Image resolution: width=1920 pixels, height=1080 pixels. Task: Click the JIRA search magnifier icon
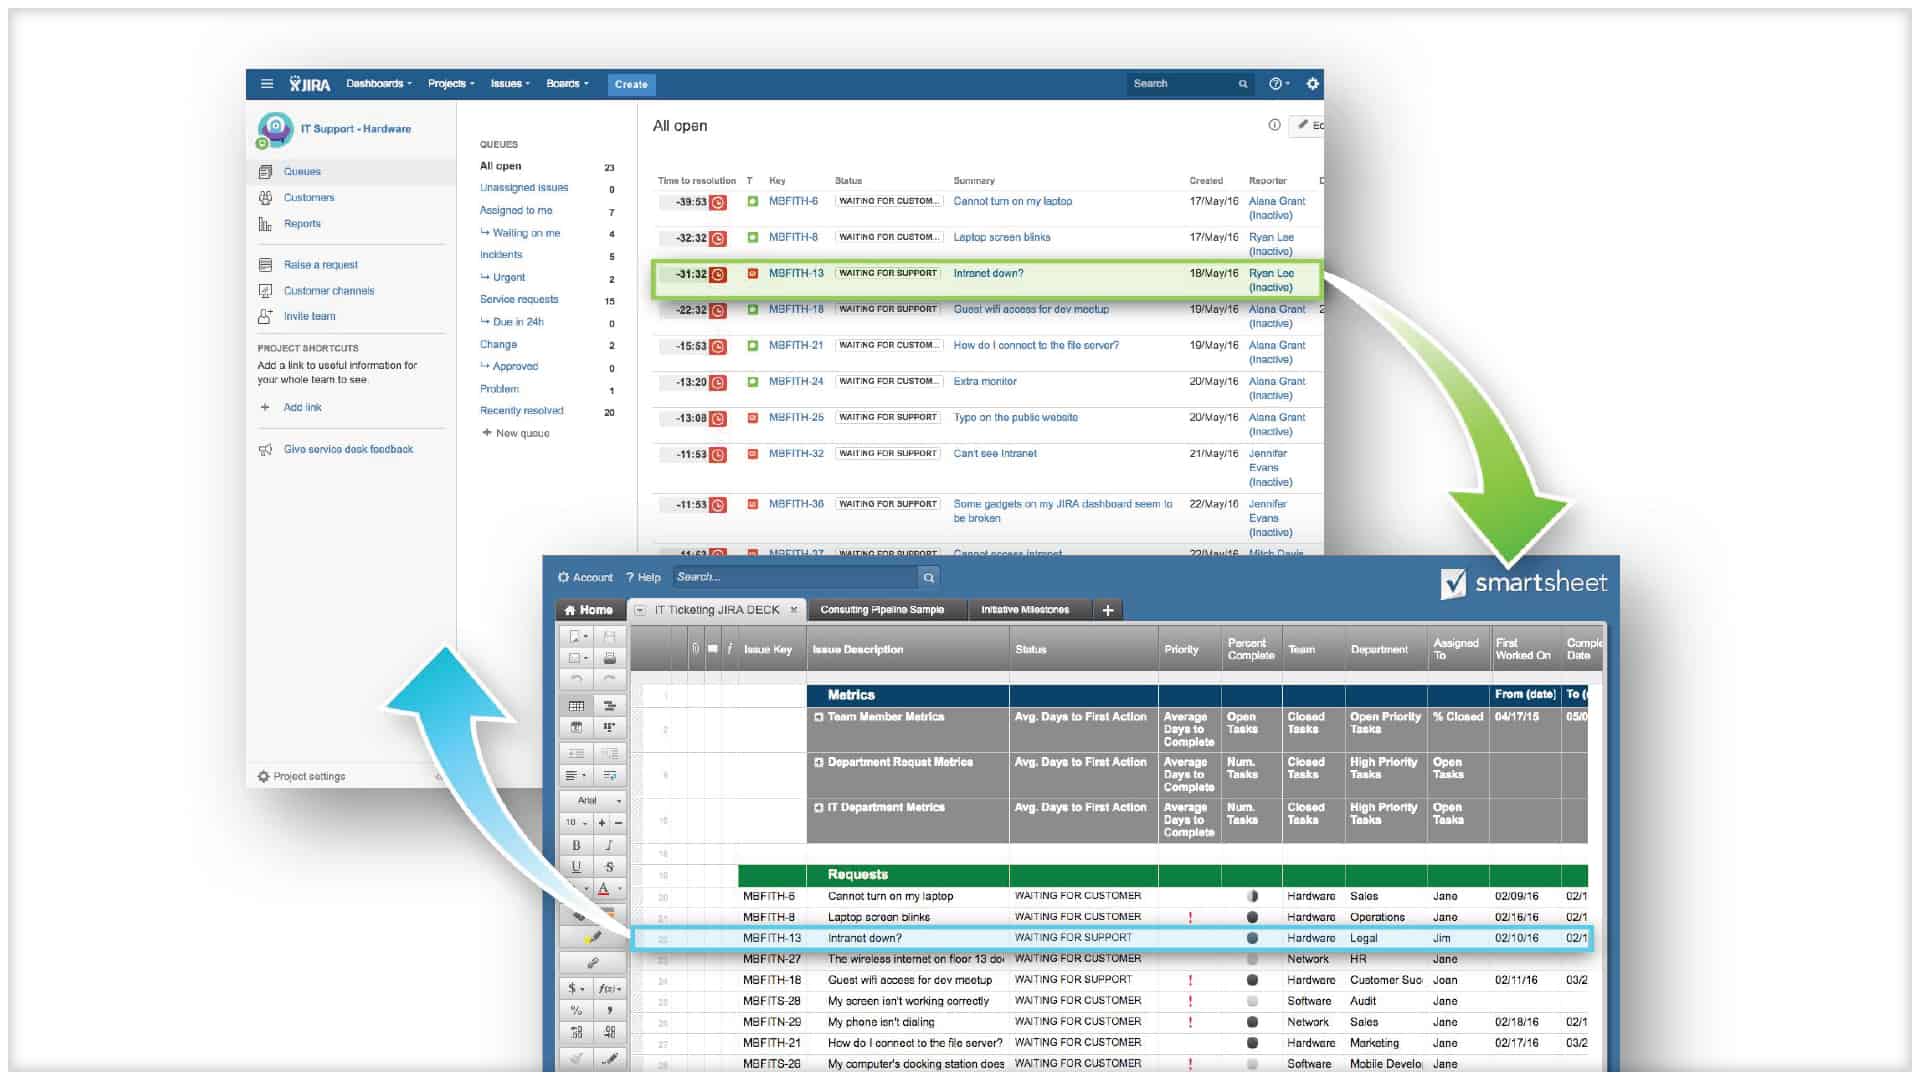coord(1243,84)
